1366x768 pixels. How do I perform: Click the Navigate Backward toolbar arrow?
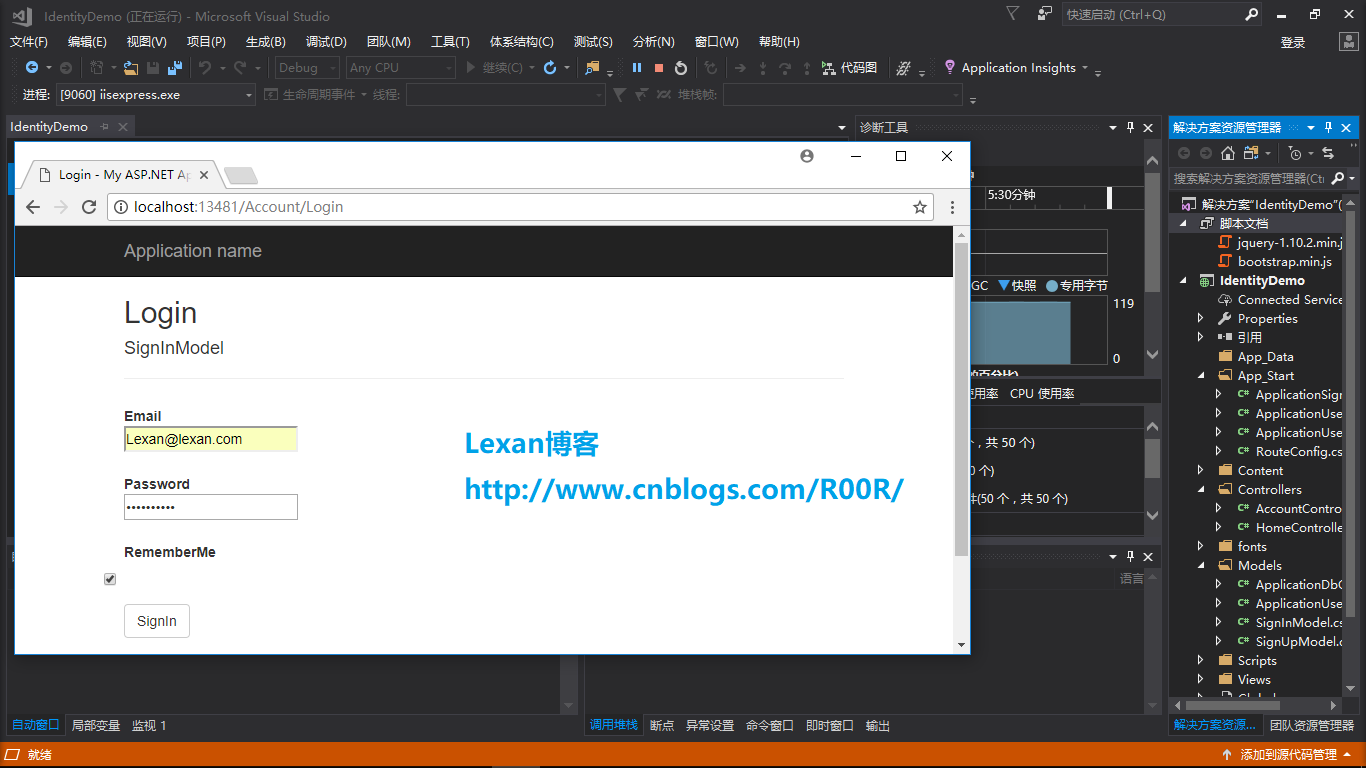32,68
